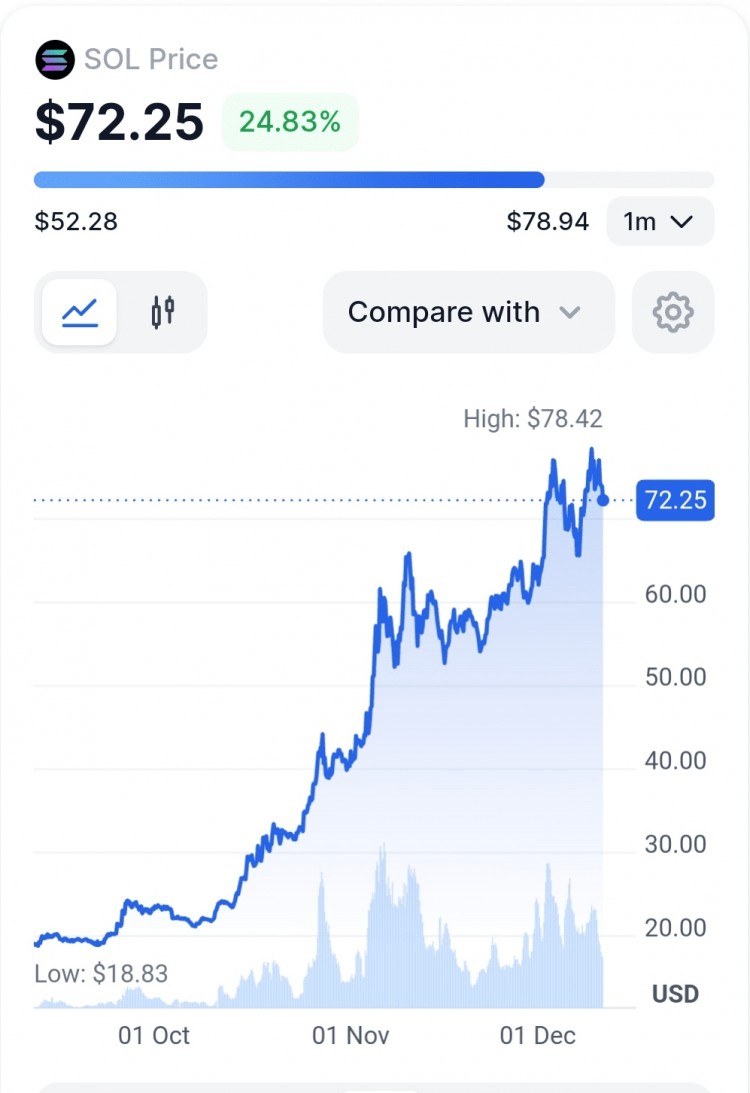Screen dimensions: 750x1093
Task: Click the Low: $18.83 label
Action: tap(101, 974)
